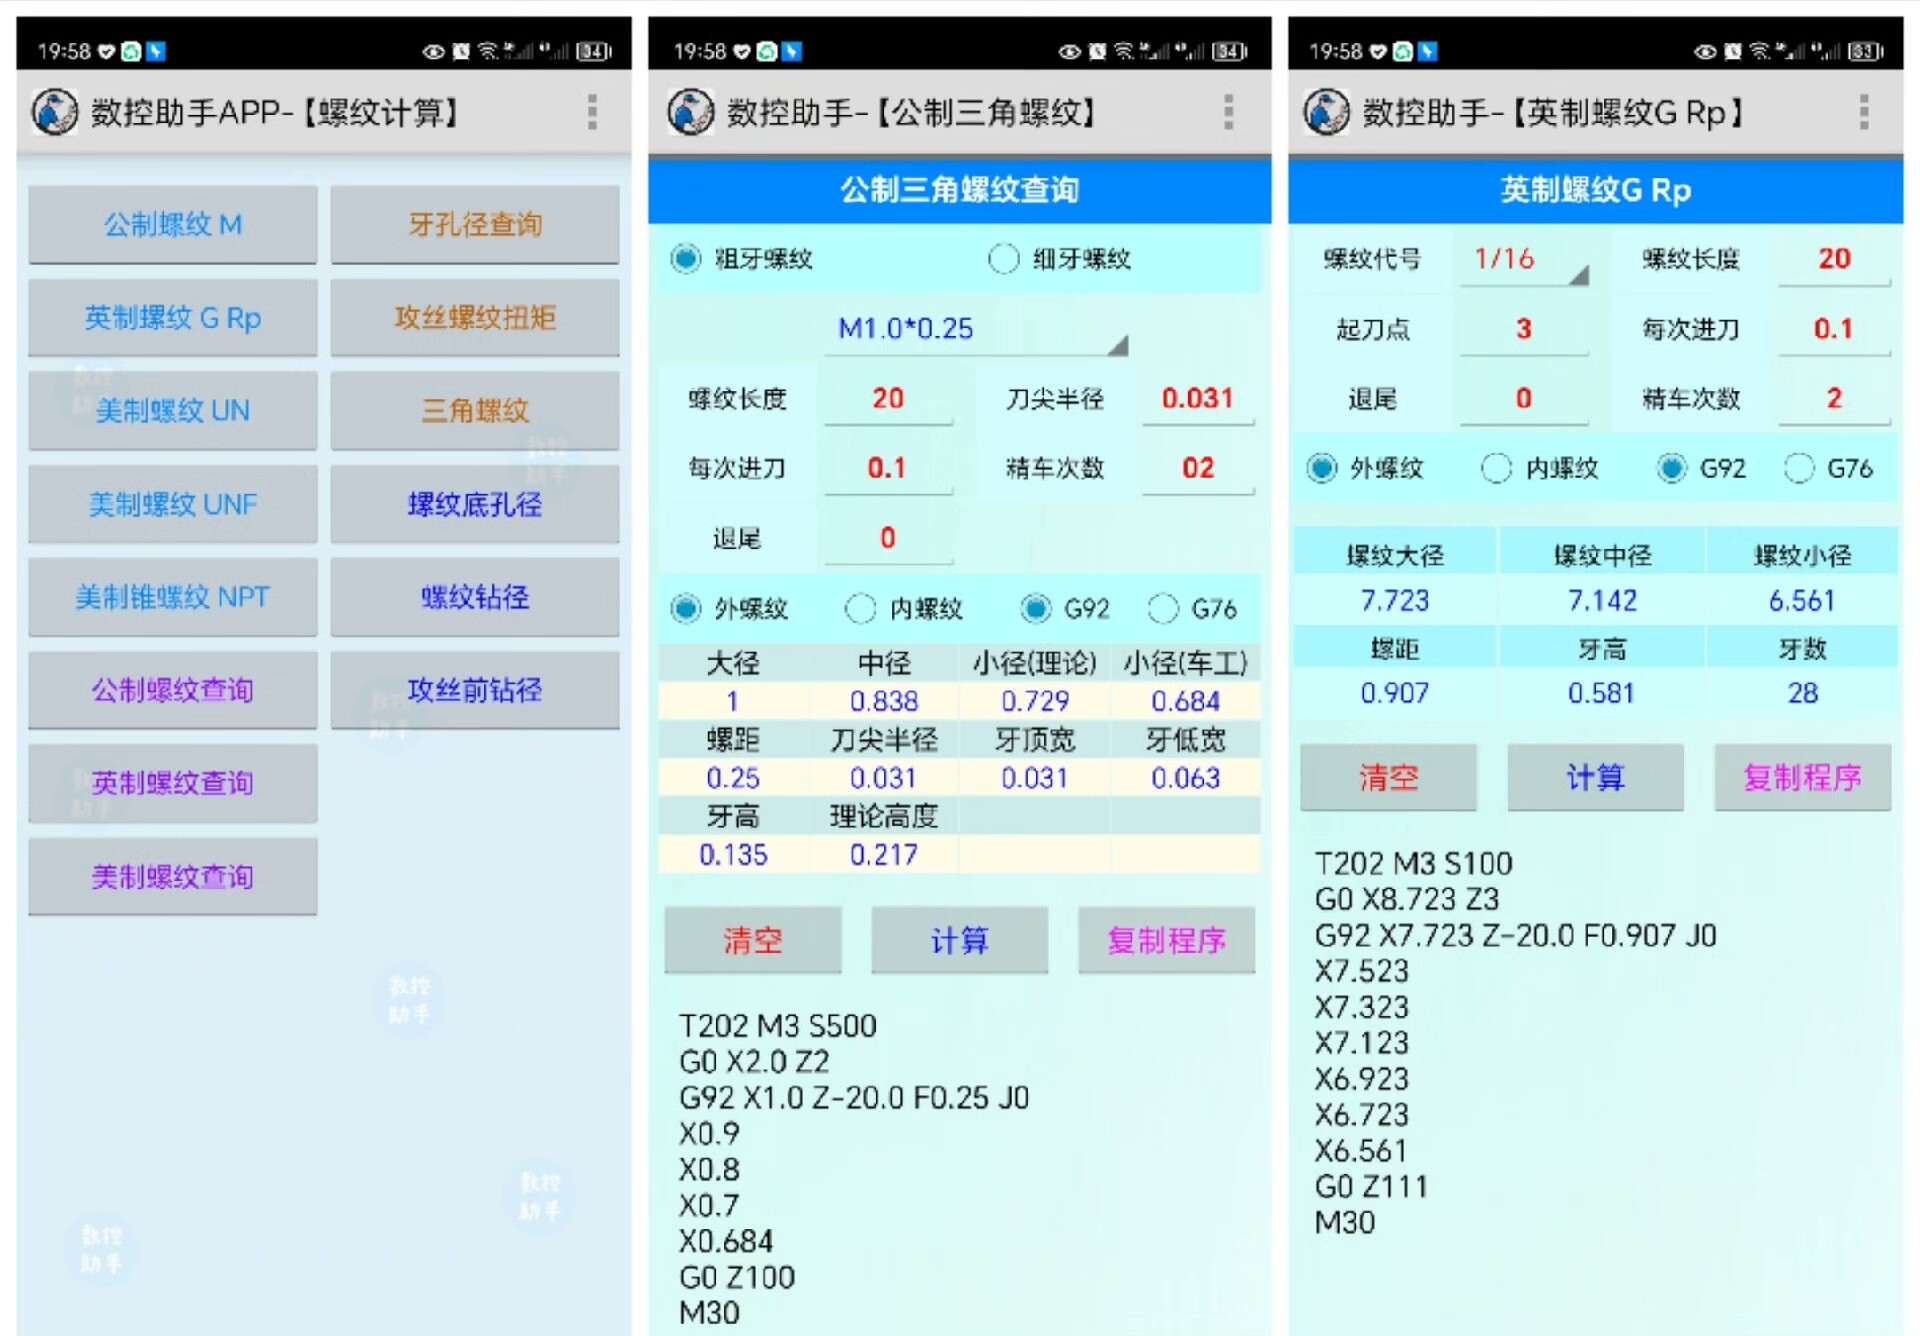Tap app logo in 公制三角螺纹 header

point(691,112)
